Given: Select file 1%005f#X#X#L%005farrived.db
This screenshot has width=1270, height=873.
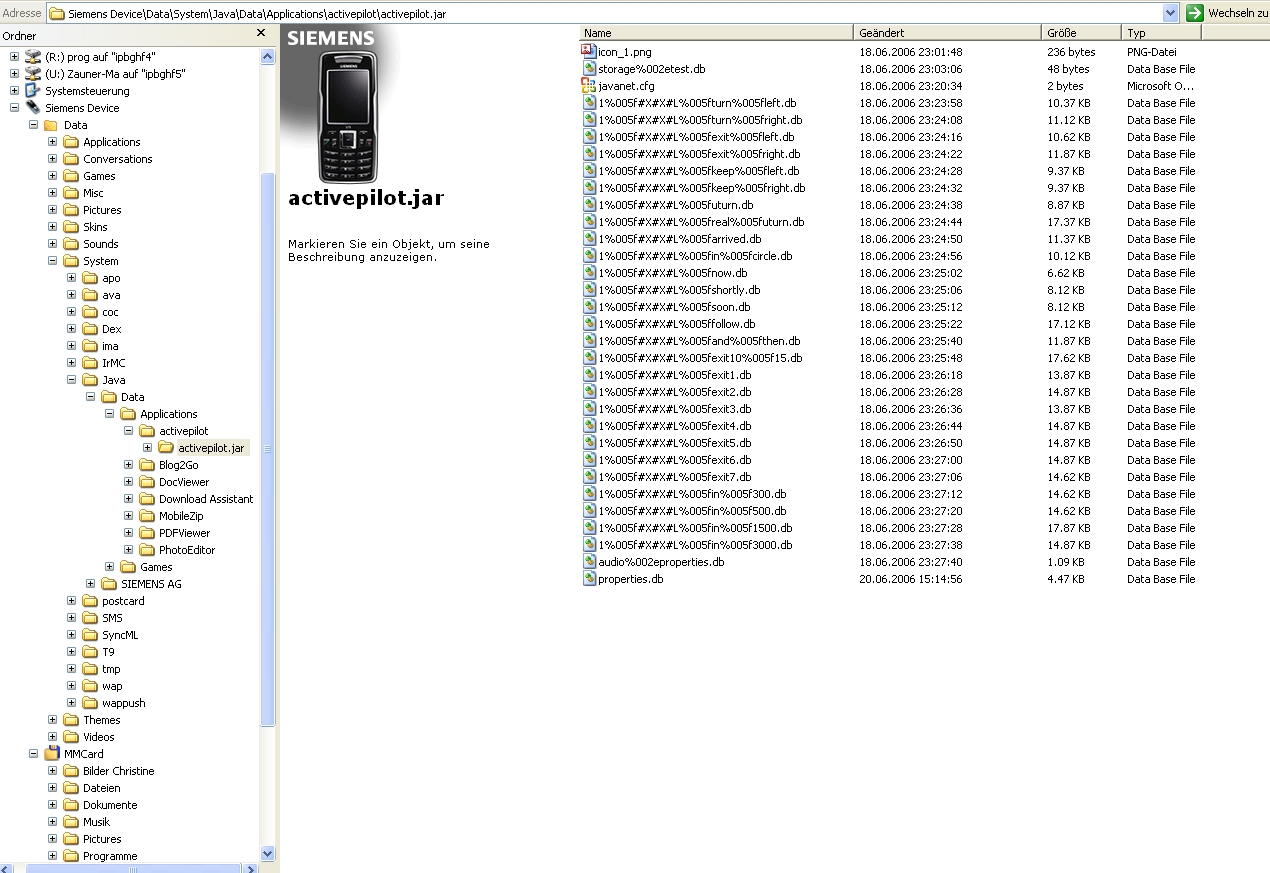Looking at the screenshot, I should pyautogui.click(x=679, y=239).
